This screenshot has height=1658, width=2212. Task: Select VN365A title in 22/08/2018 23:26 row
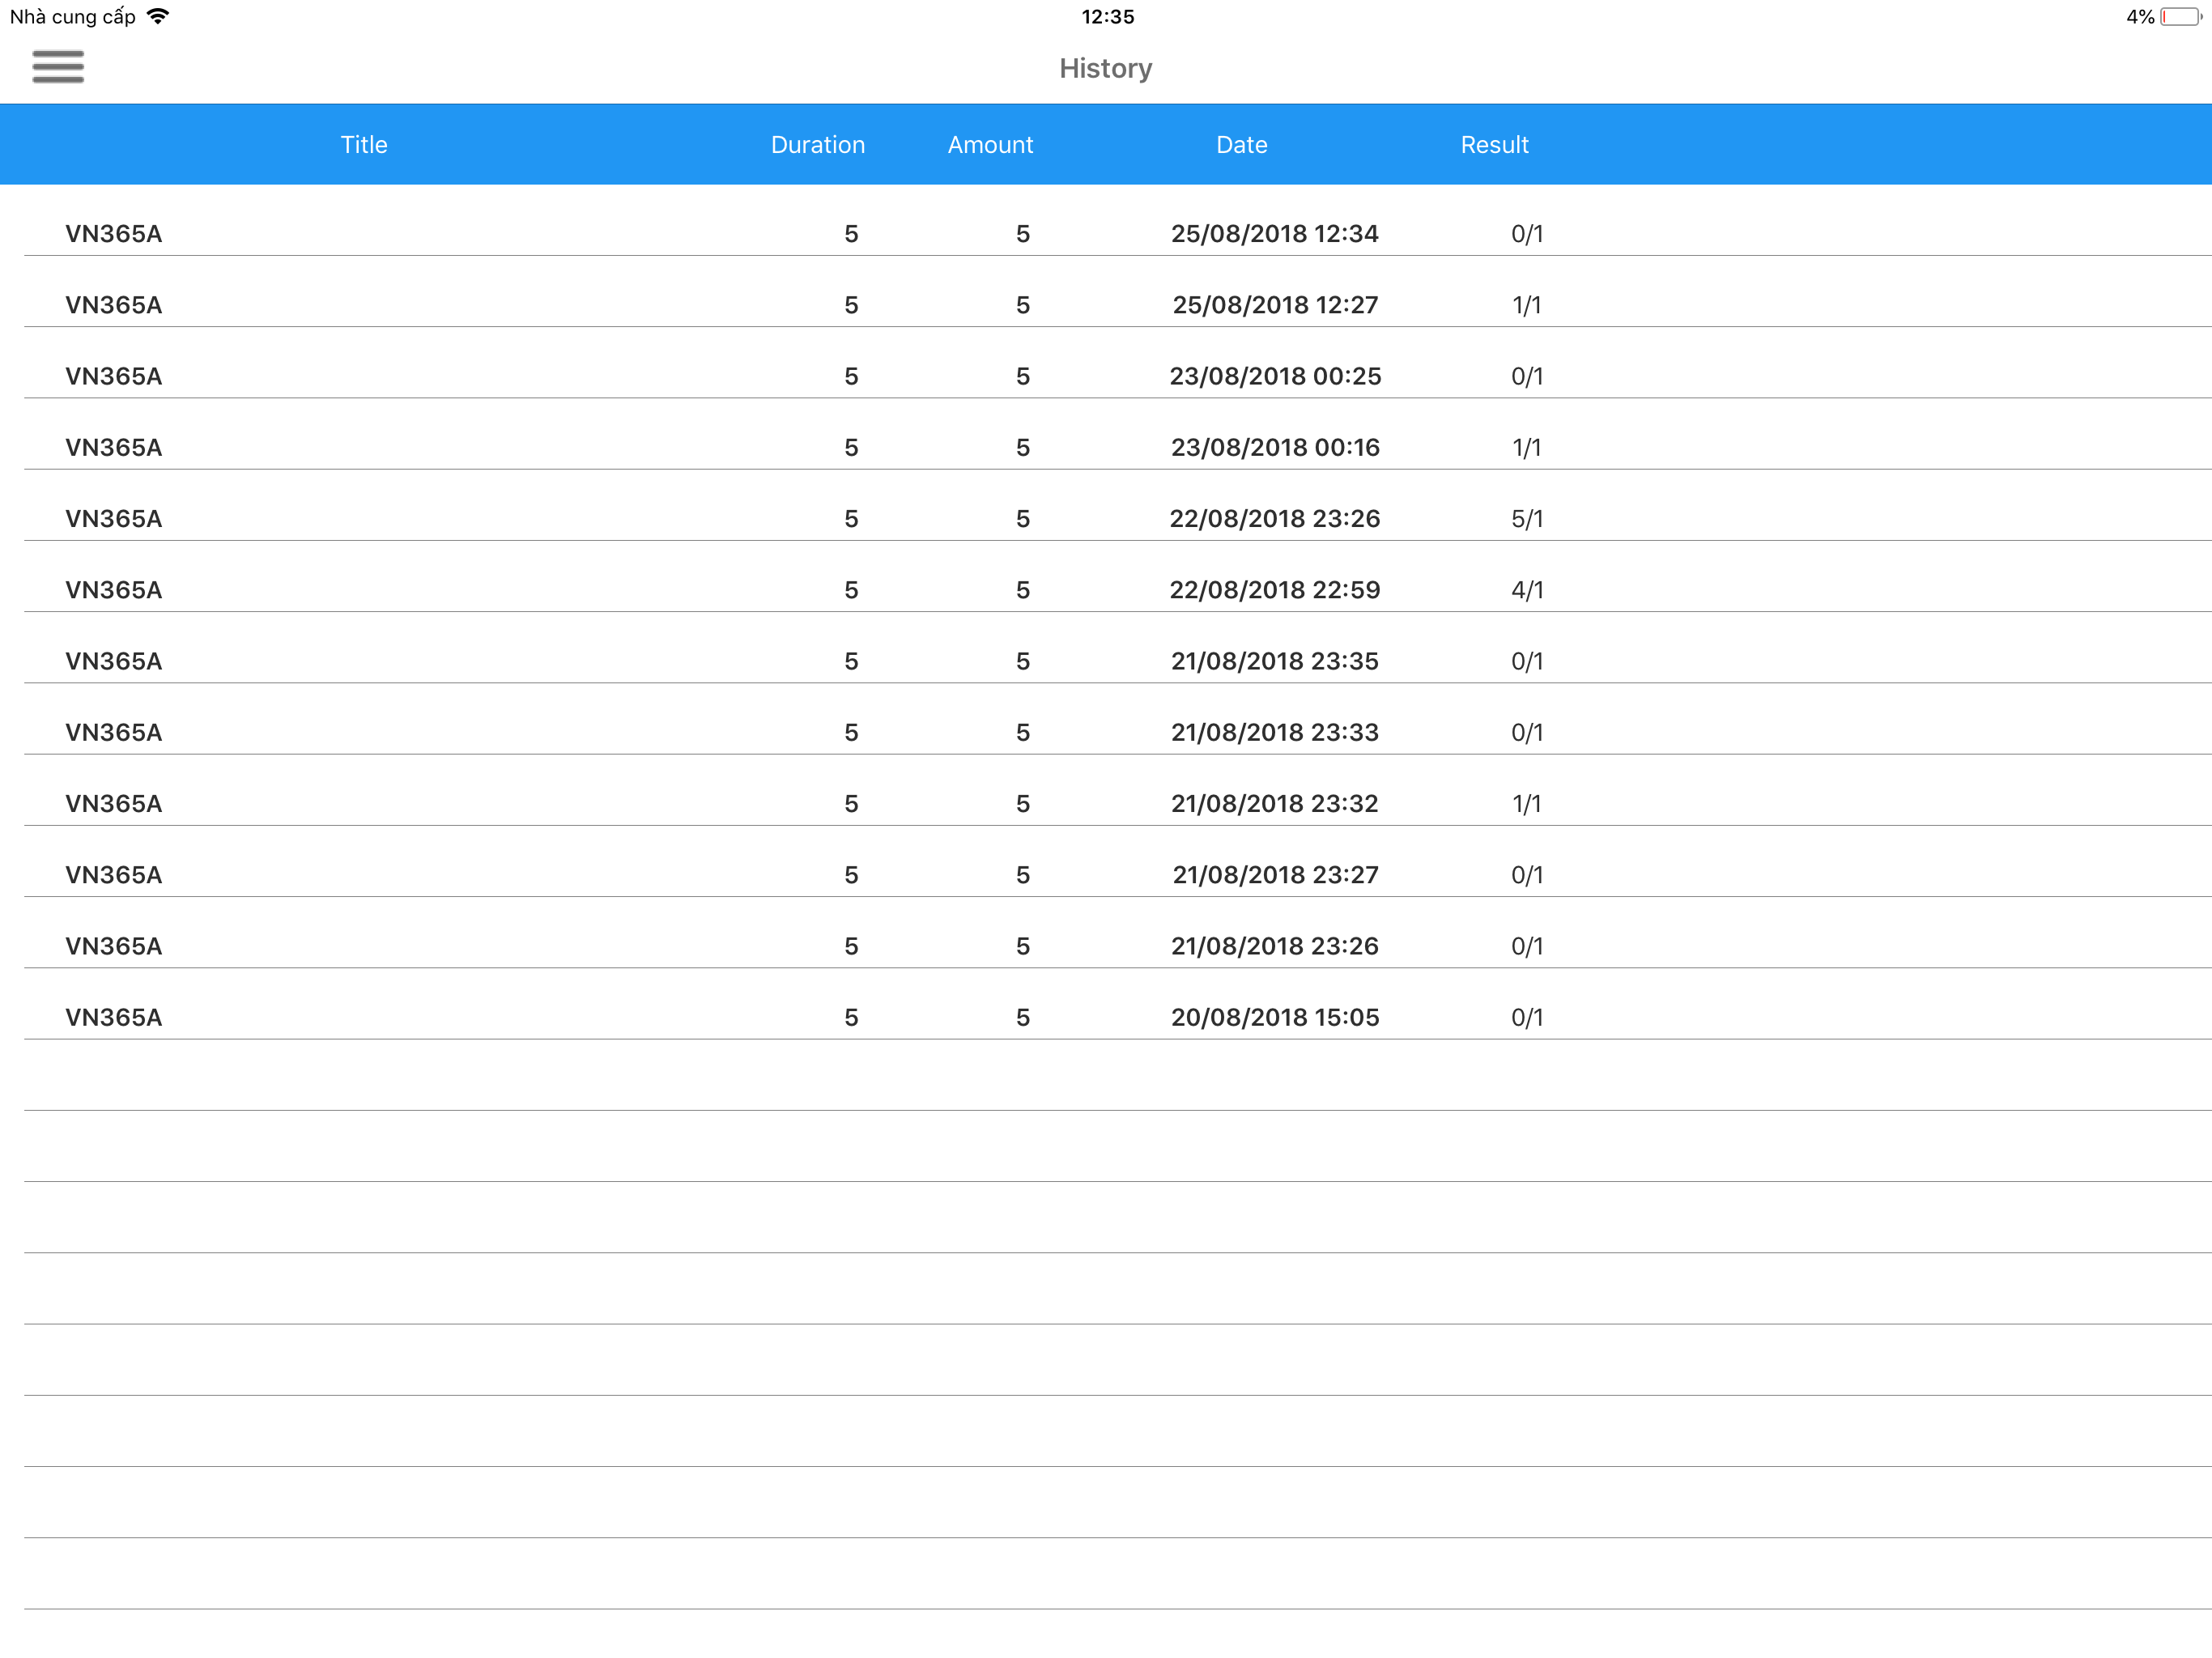click(114, 519)
